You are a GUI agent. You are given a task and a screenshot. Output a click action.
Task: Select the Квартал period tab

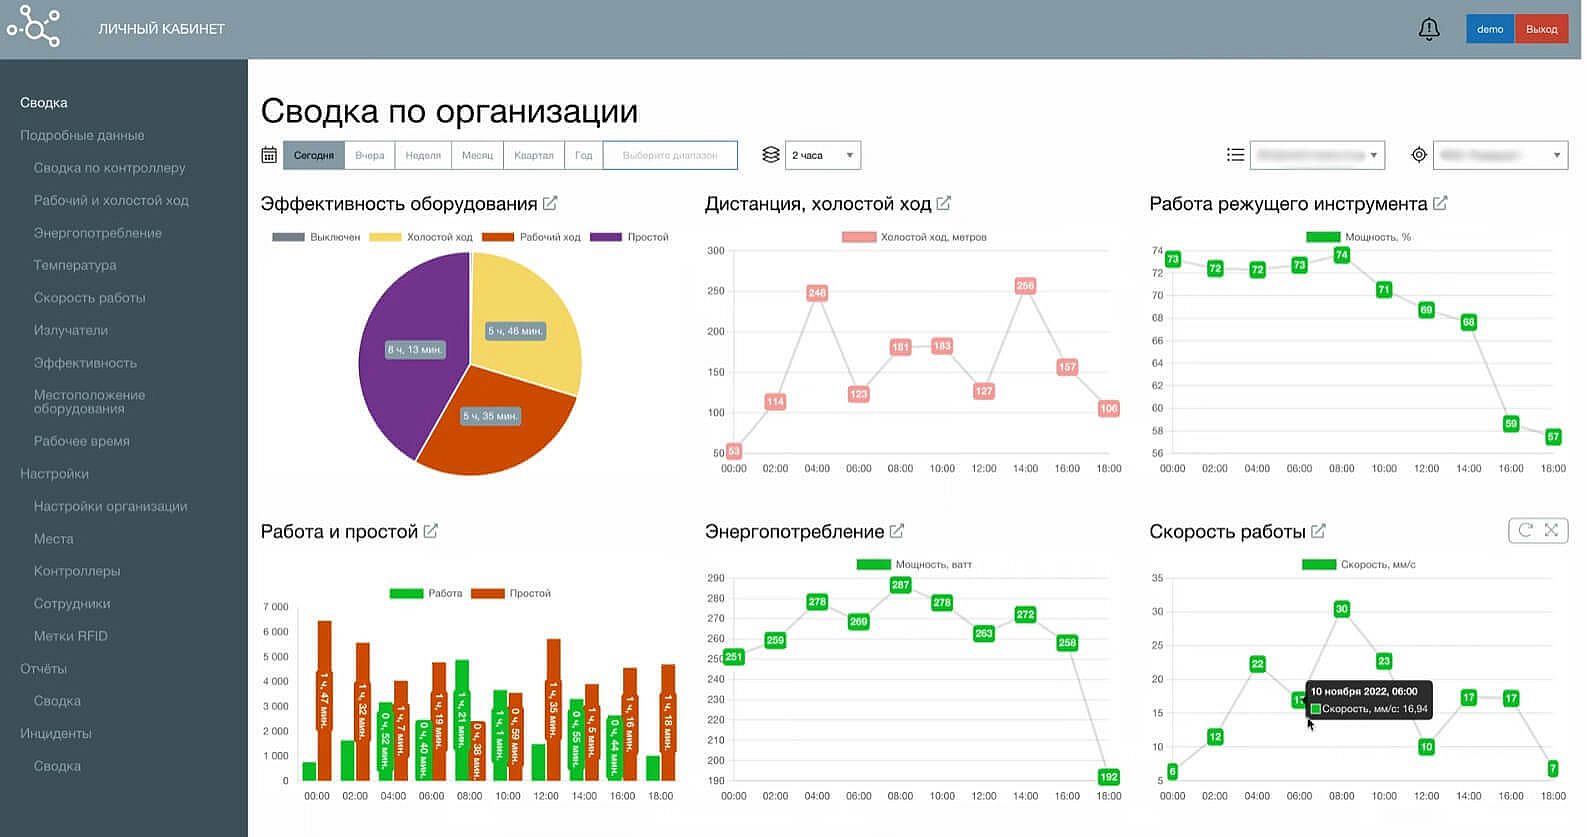pos(534,155)
